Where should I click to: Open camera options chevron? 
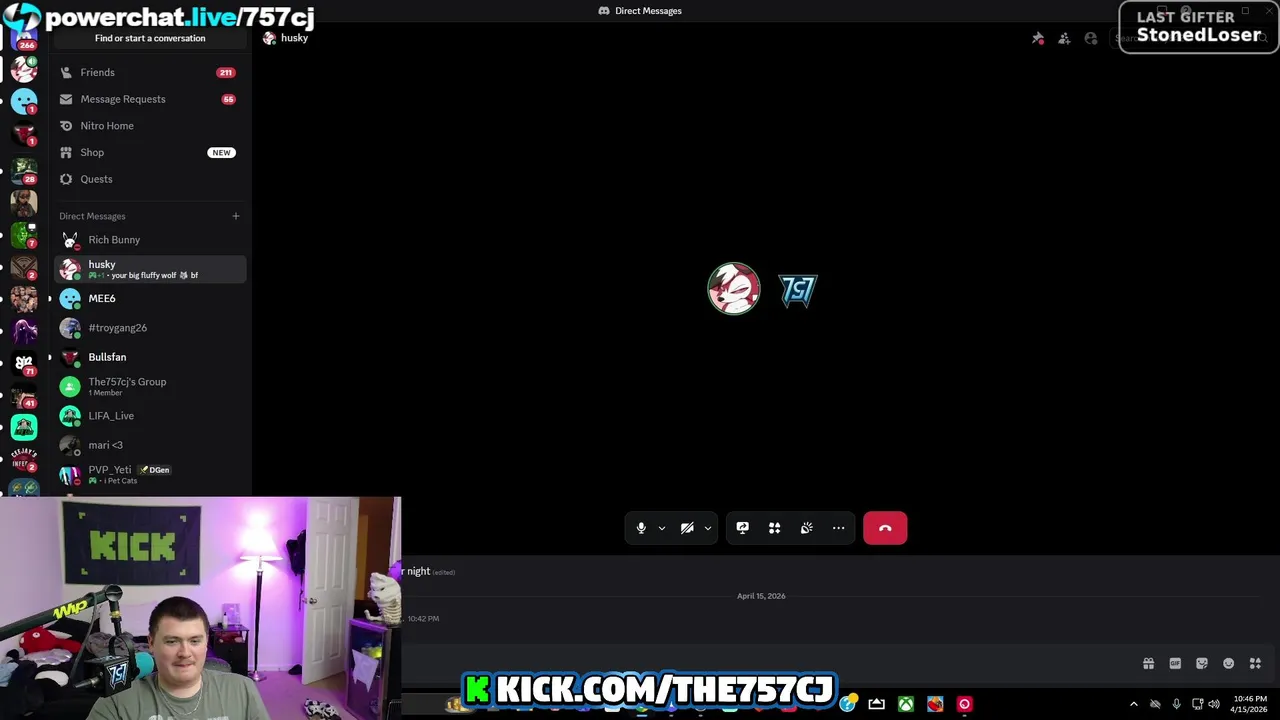pyautogui.click(x=707, y=528)
